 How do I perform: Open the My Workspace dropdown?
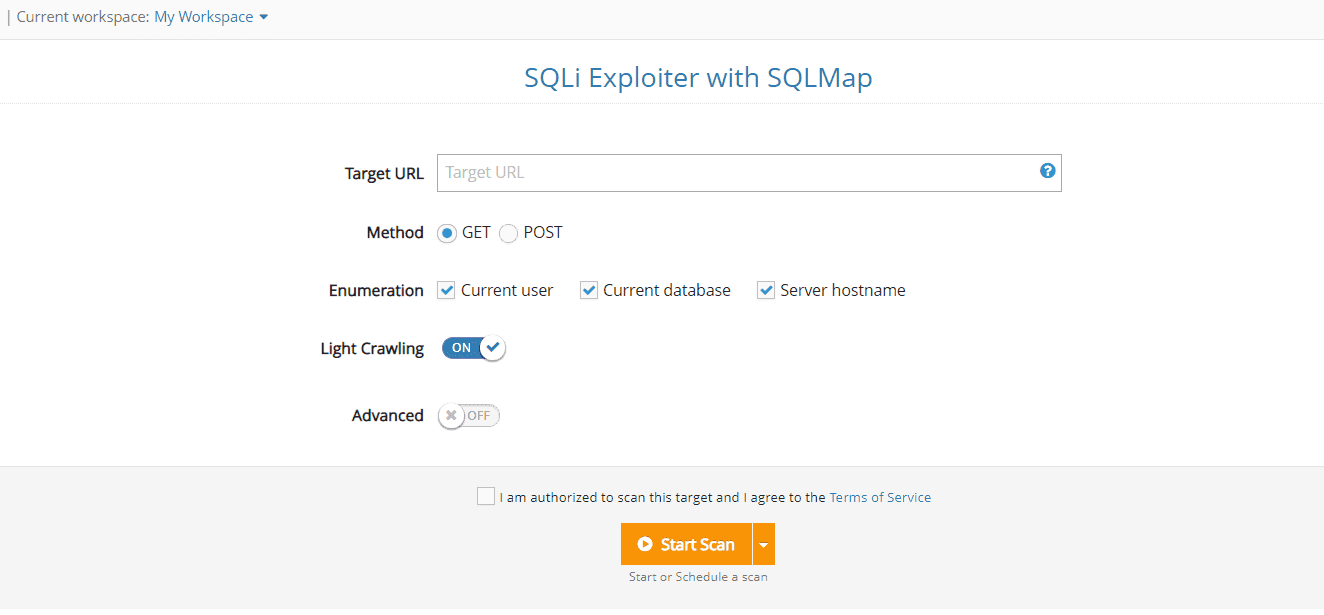click(x=203, y=16)
